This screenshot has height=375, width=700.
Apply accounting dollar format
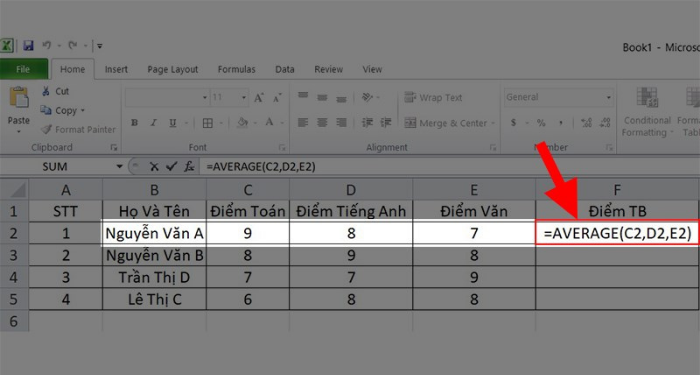click(x=514, y=122)
